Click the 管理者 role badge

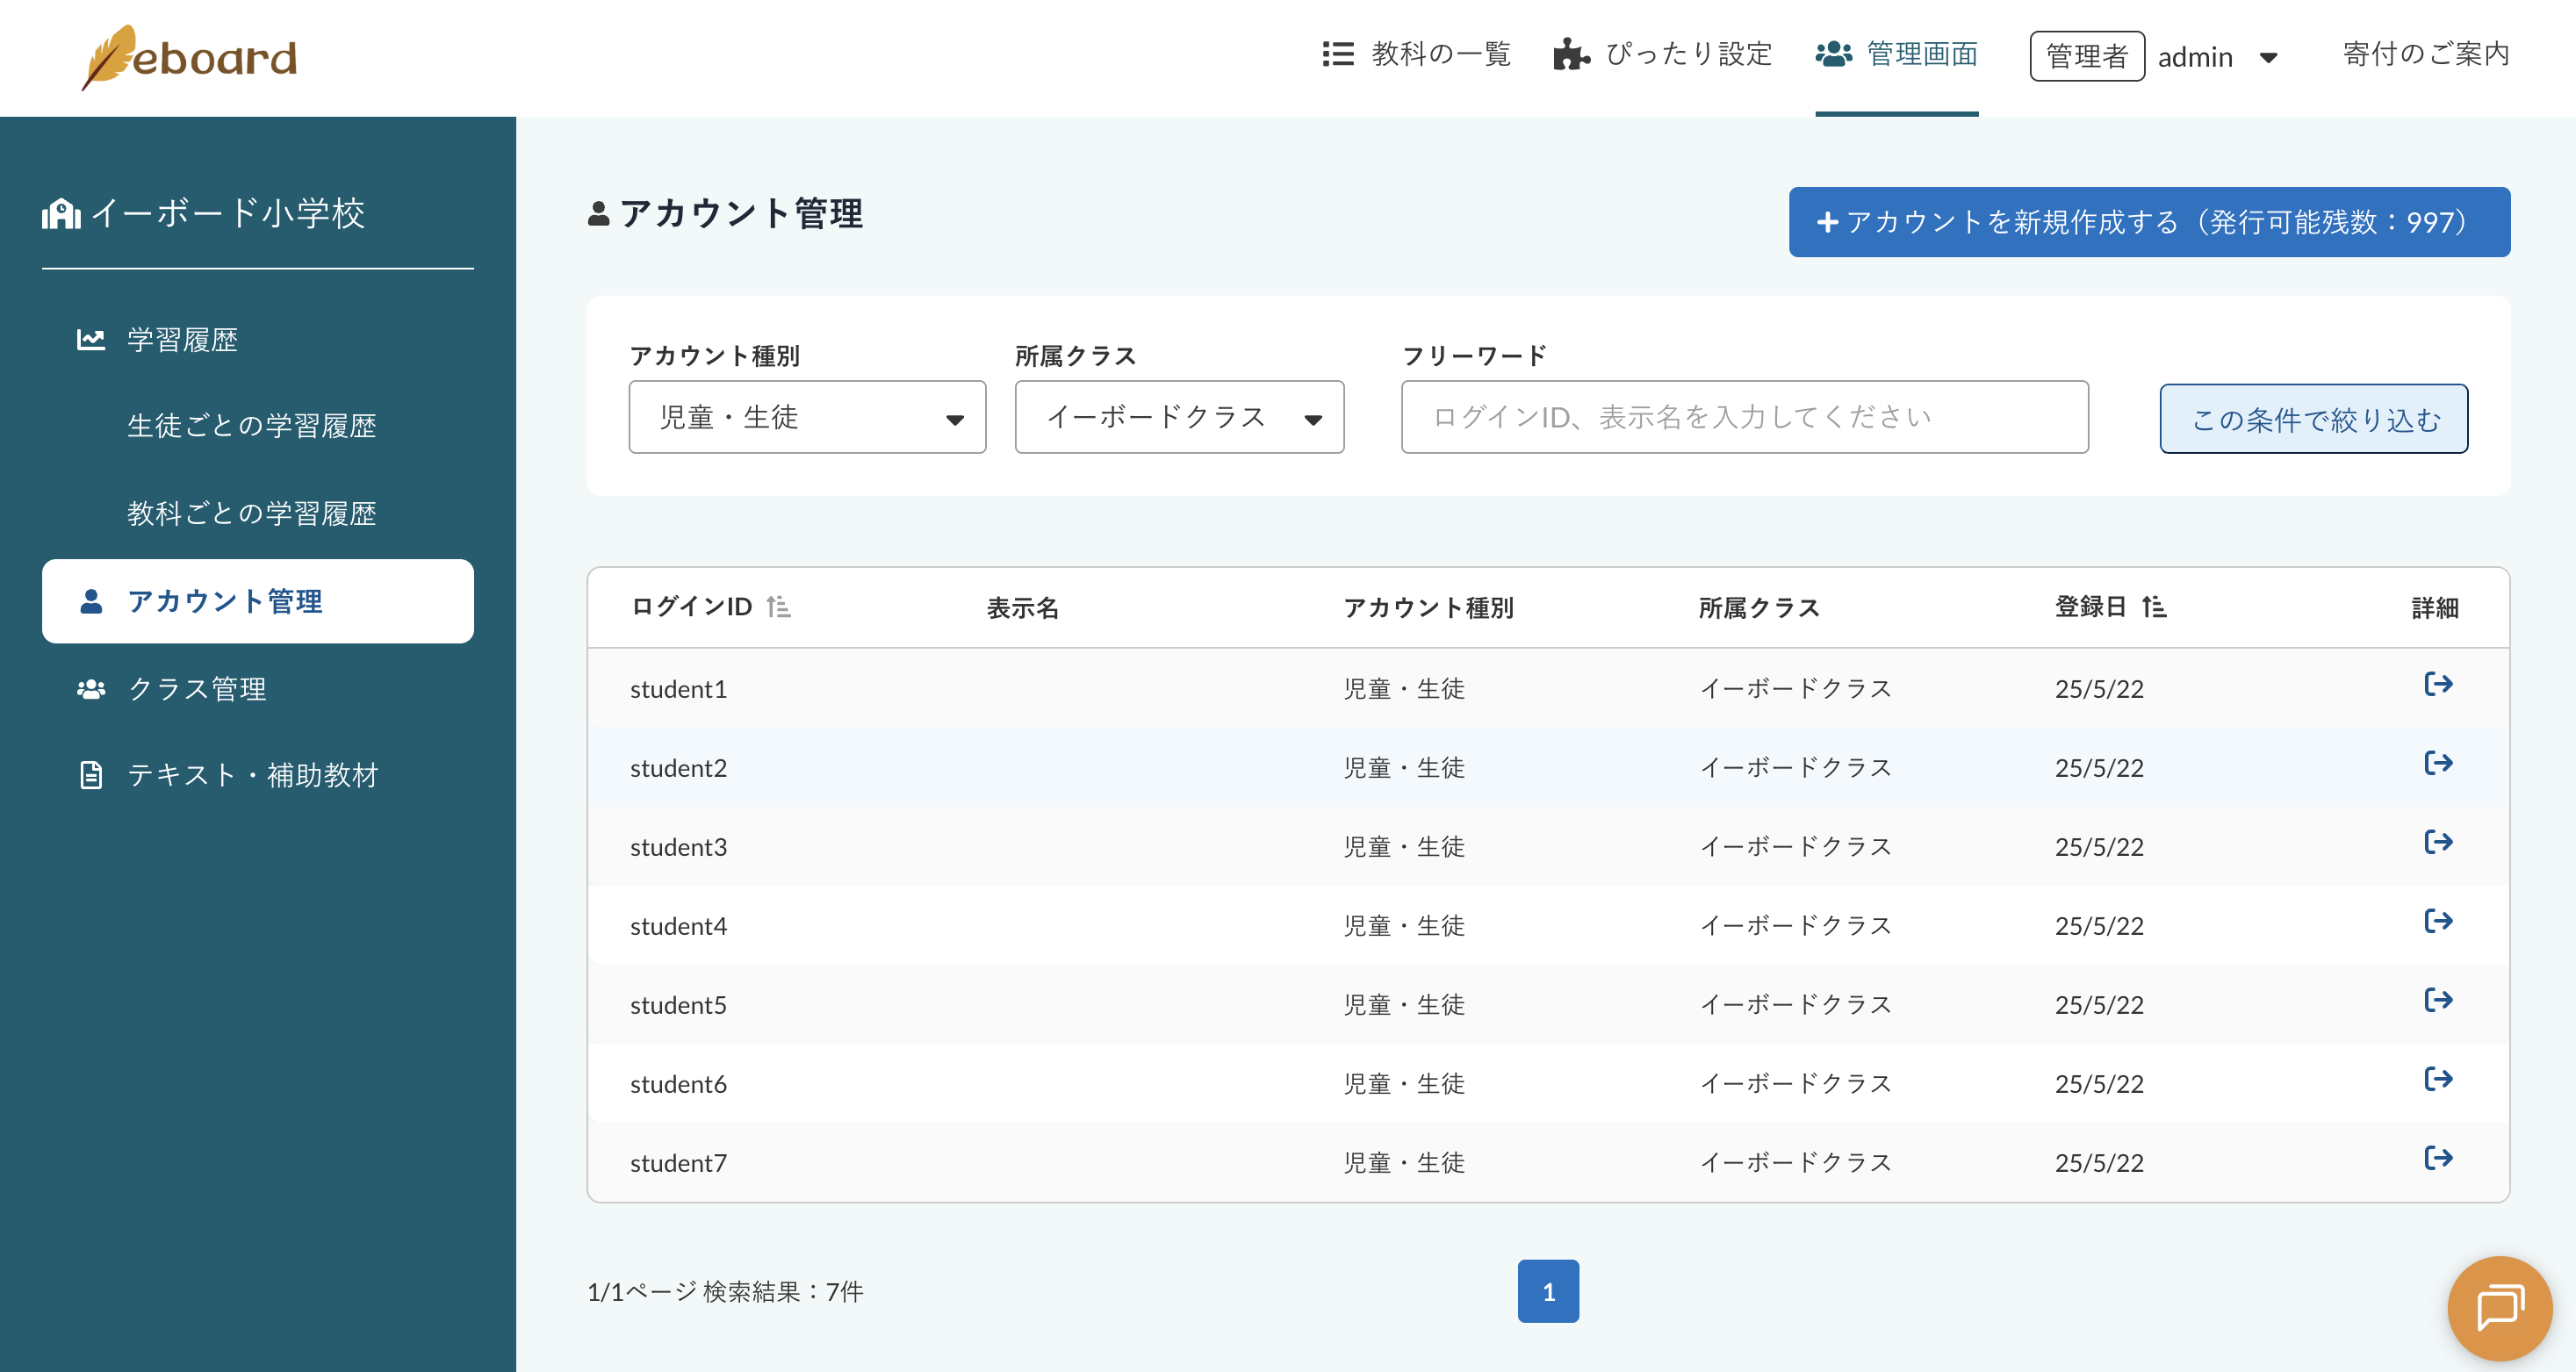[x=2087, y=56]
